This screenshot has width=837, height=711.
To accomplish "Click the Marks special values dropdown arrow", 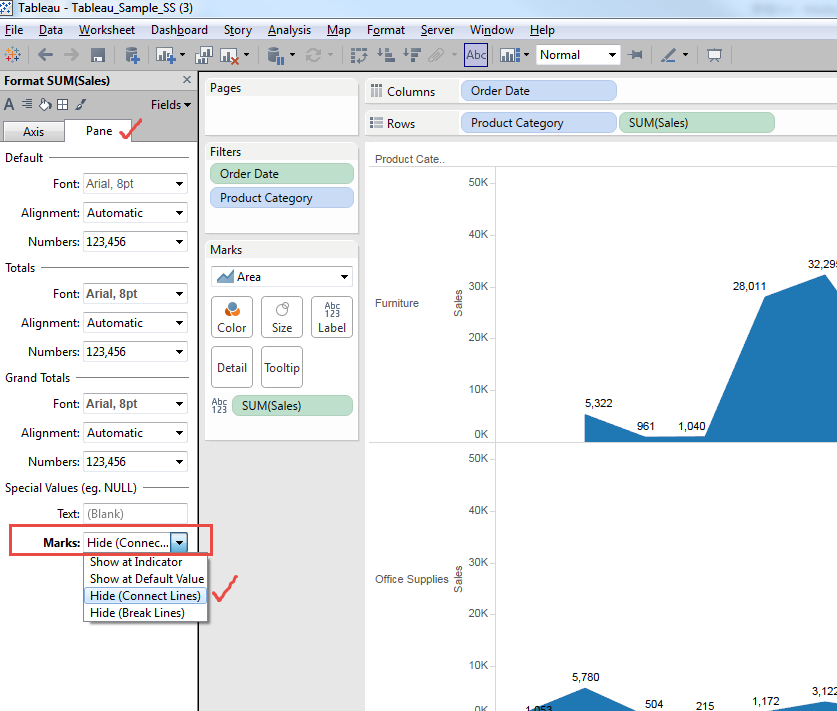I will [179, 542].
